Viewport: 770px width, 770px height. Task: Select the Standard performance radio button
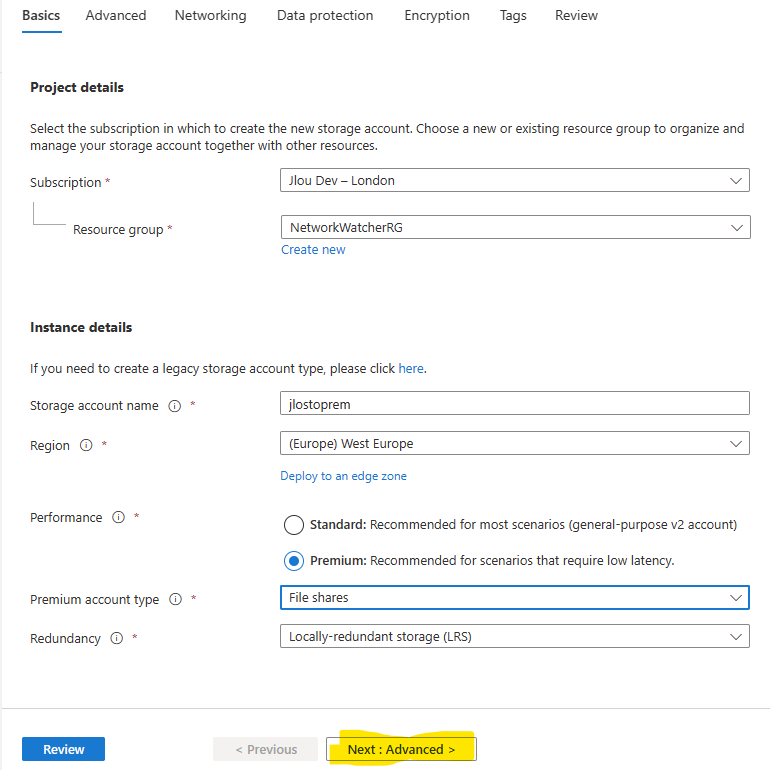tap(294, 524)
